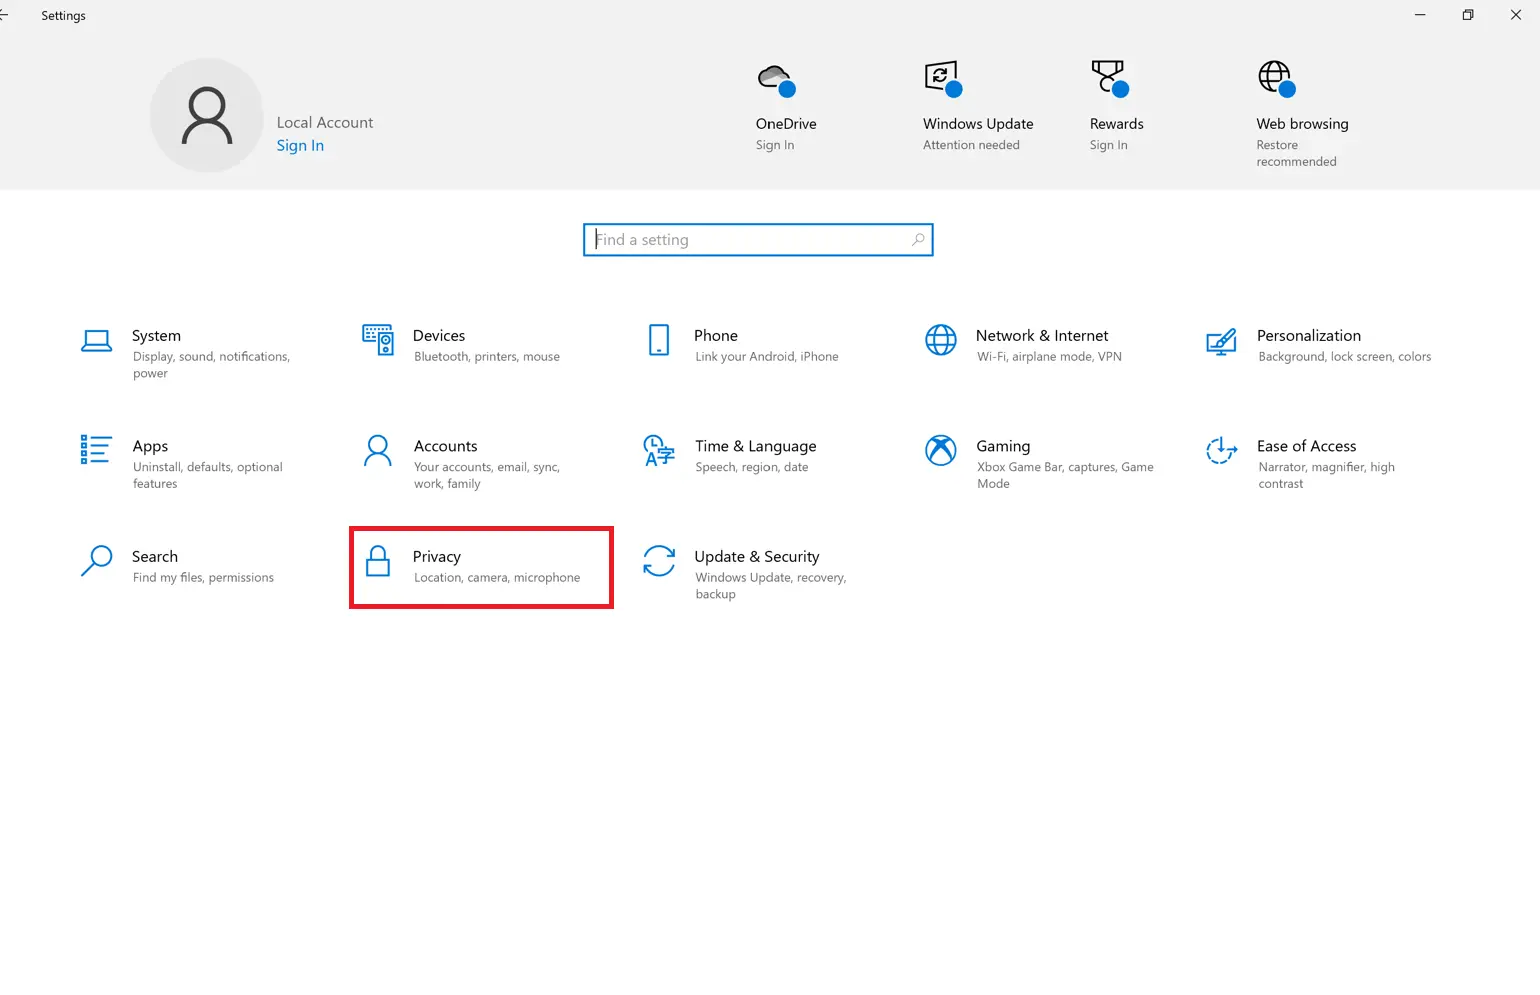This screenshot has height=995, width=1540.
Task: Click the Windows Update label in header
Action: pos(978,124)
